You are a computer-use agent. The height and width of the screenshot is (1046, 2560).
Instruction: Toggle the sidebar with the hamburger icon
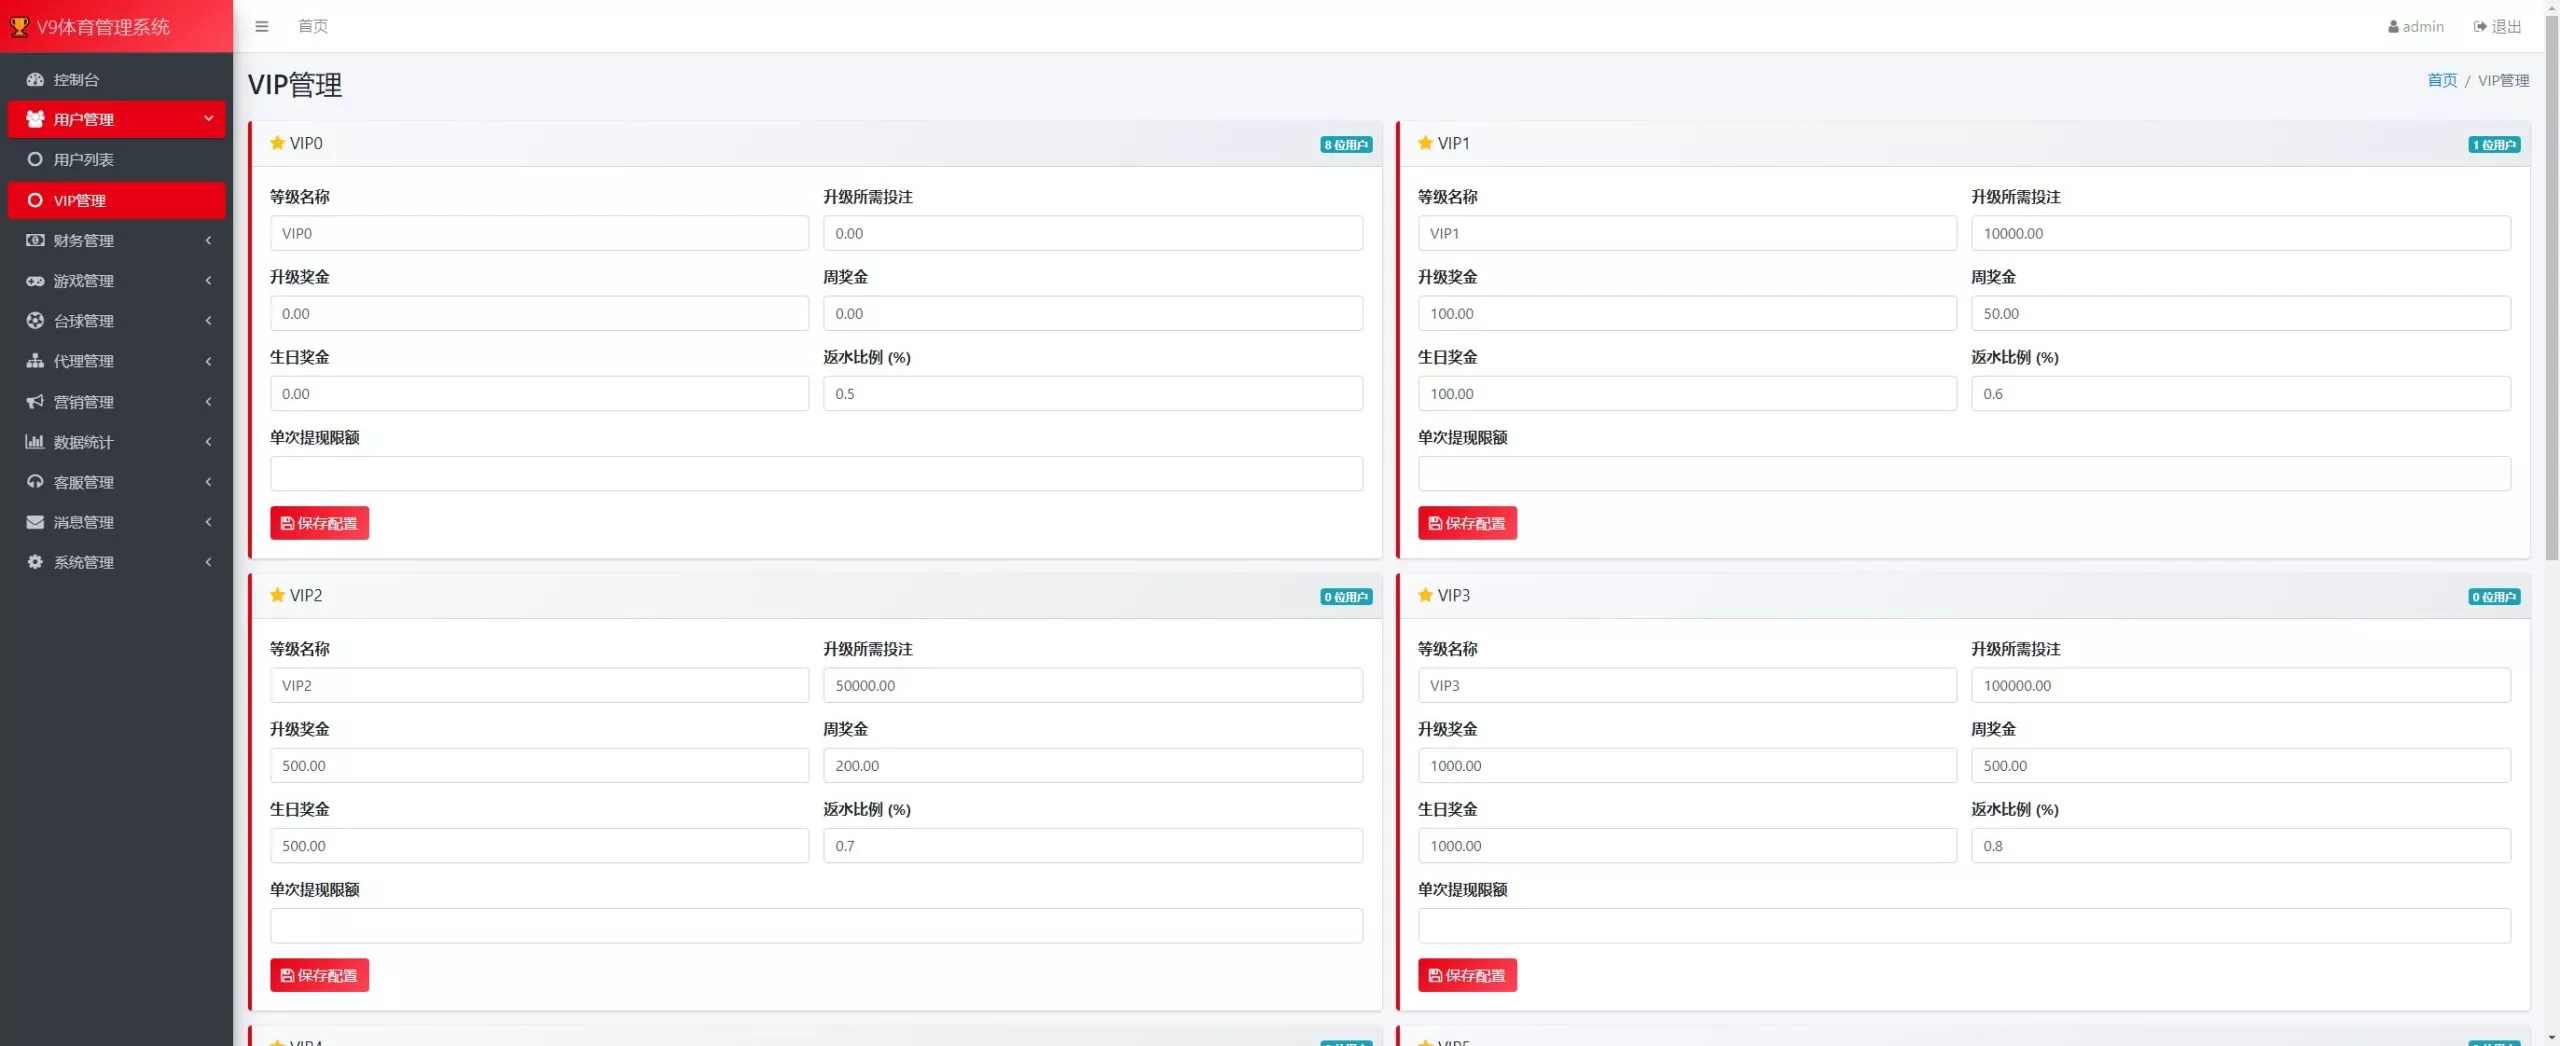[x=262, y=26]
